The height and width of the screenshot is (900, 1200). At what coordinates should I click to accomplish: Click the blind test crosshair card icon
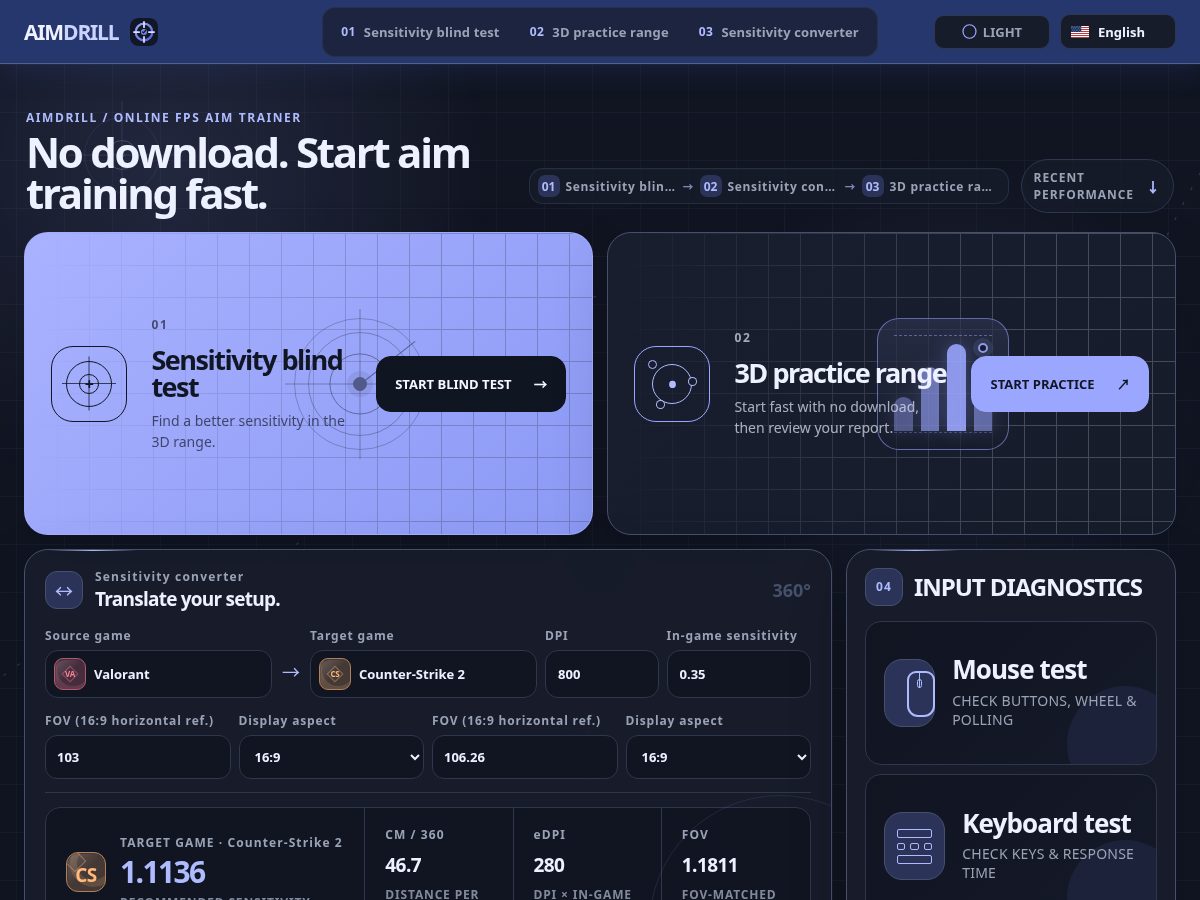[x=89, y=384]
